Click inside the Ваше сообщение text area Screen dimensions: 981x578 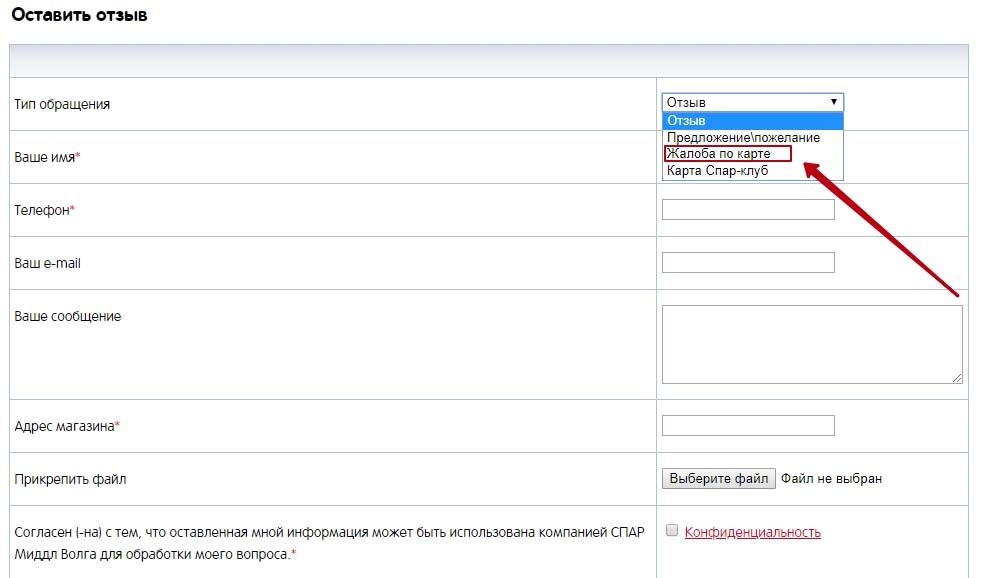click(811, 344)
